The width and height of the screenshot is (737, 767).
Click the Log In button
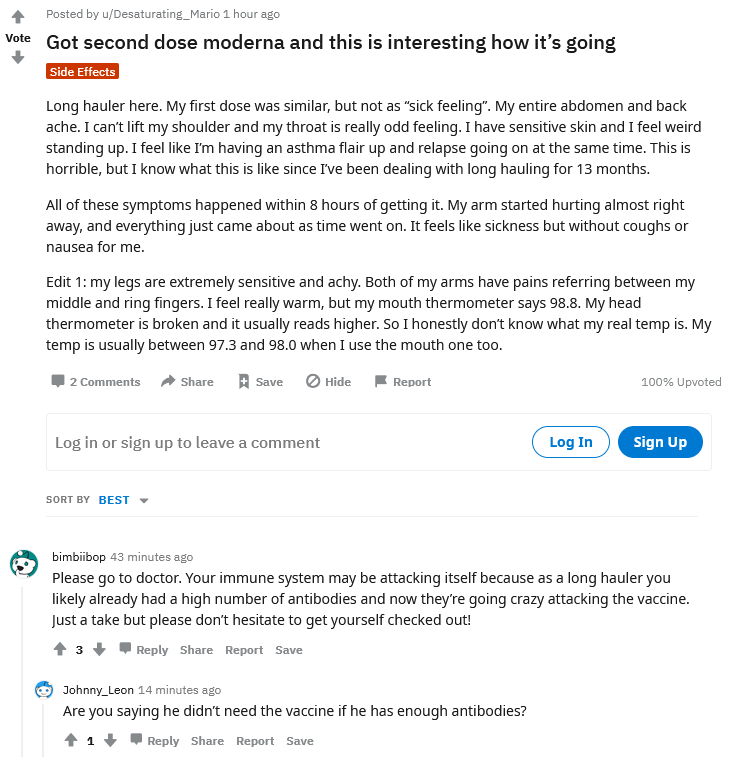[571, 442]
